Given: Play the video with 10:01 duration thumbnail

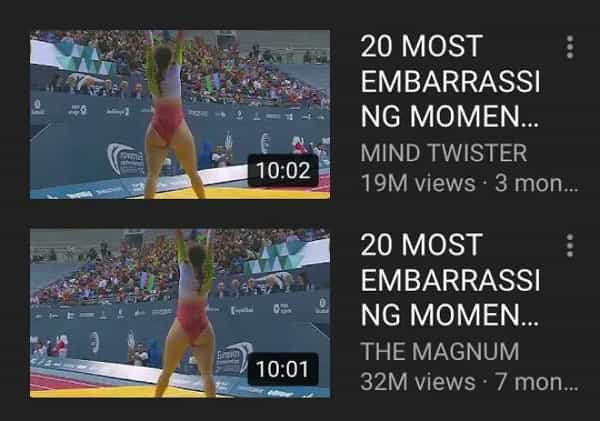Looking at the screenshot, I should coord(180,313).
